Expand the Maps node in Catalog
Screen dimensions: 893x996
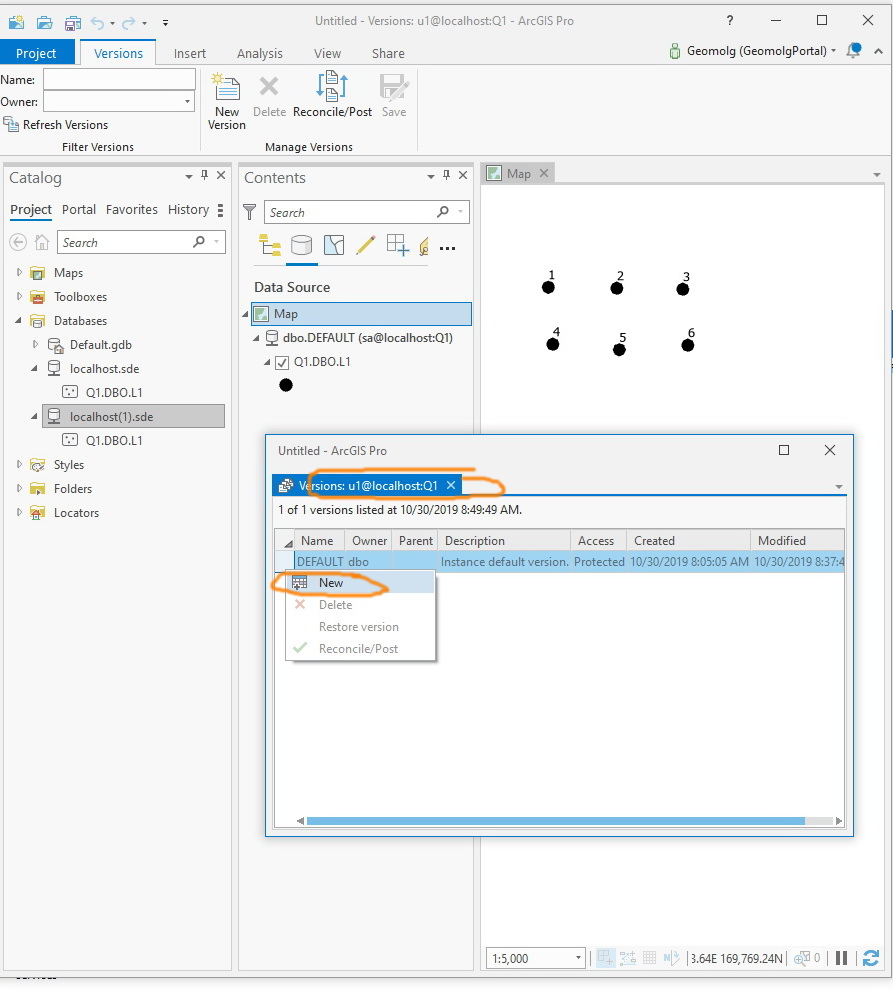click(x=19, y=272)
